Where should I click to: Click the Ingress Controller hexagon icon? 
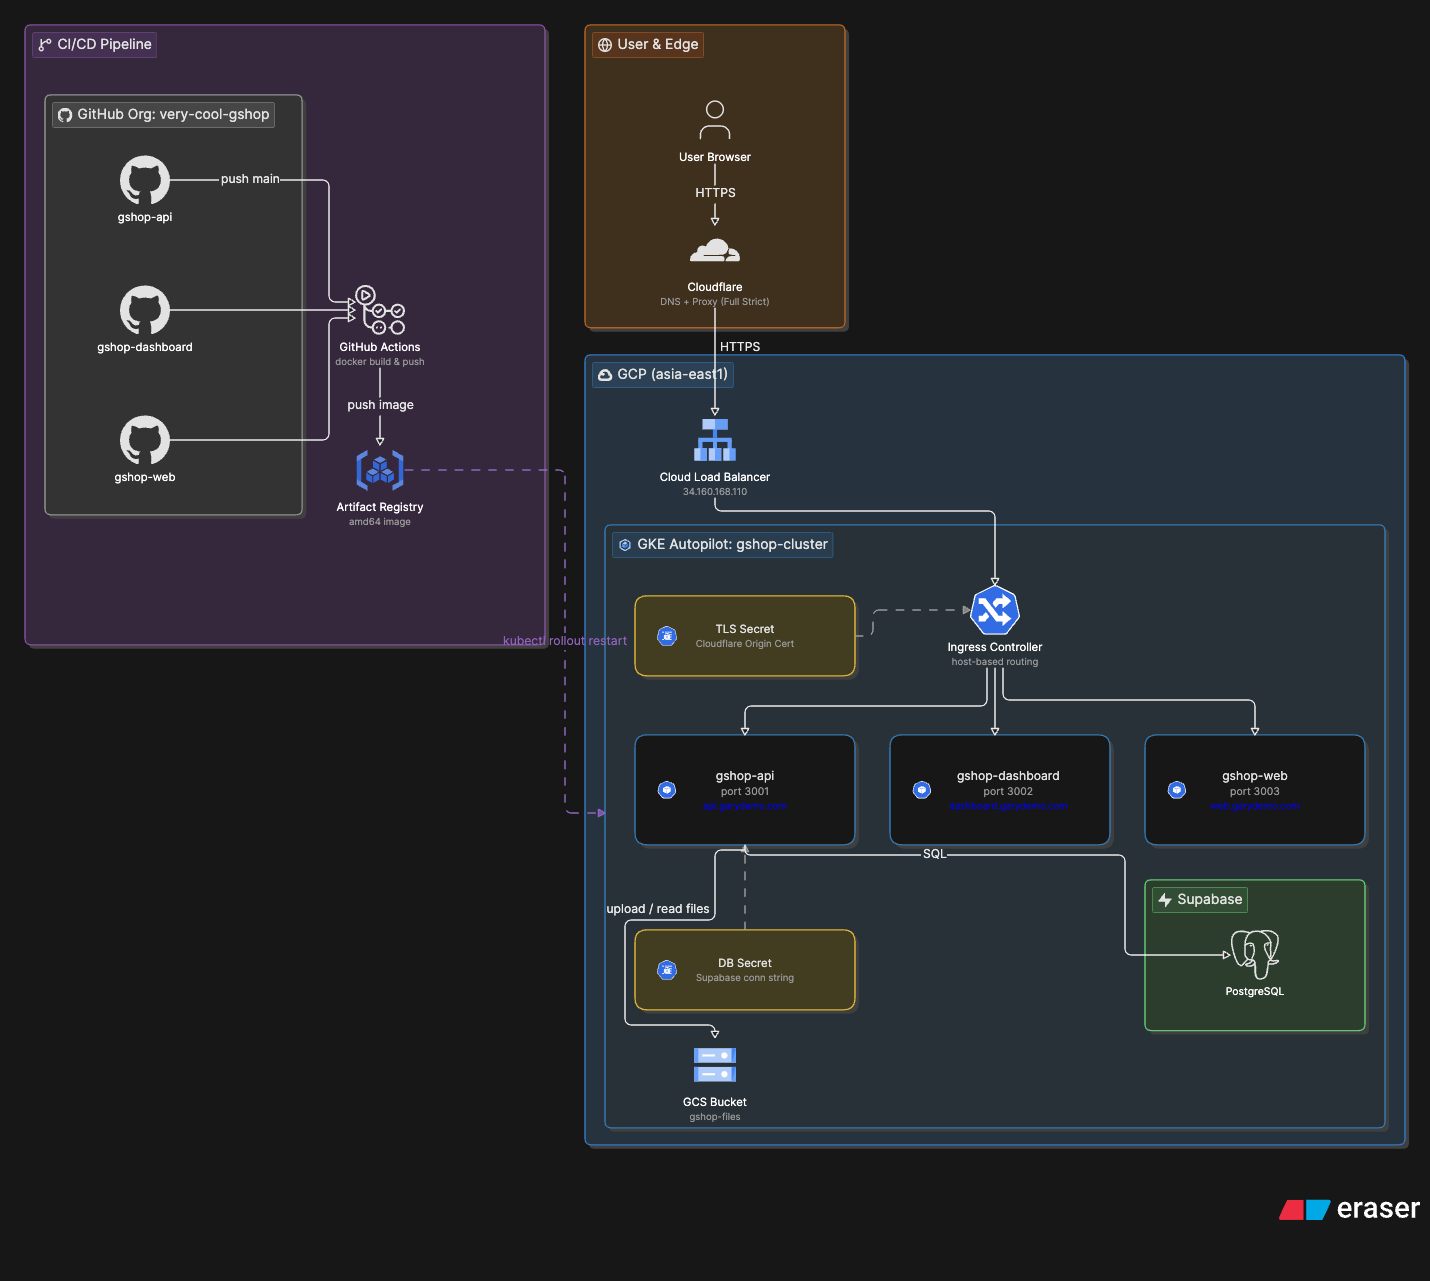click(995, 610)
